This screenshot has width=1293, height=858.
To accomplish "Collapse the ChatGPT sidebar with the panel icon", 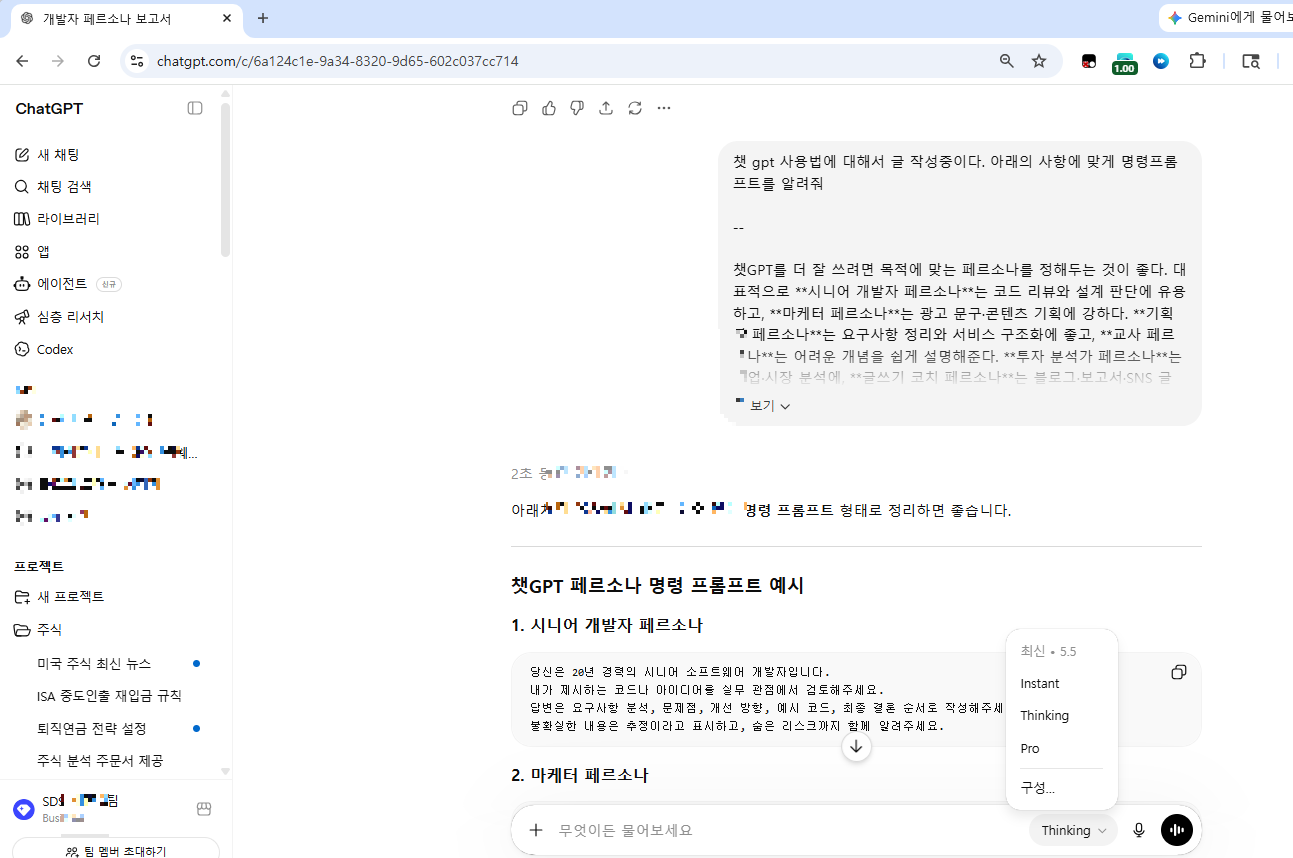I will pos(195,108).
